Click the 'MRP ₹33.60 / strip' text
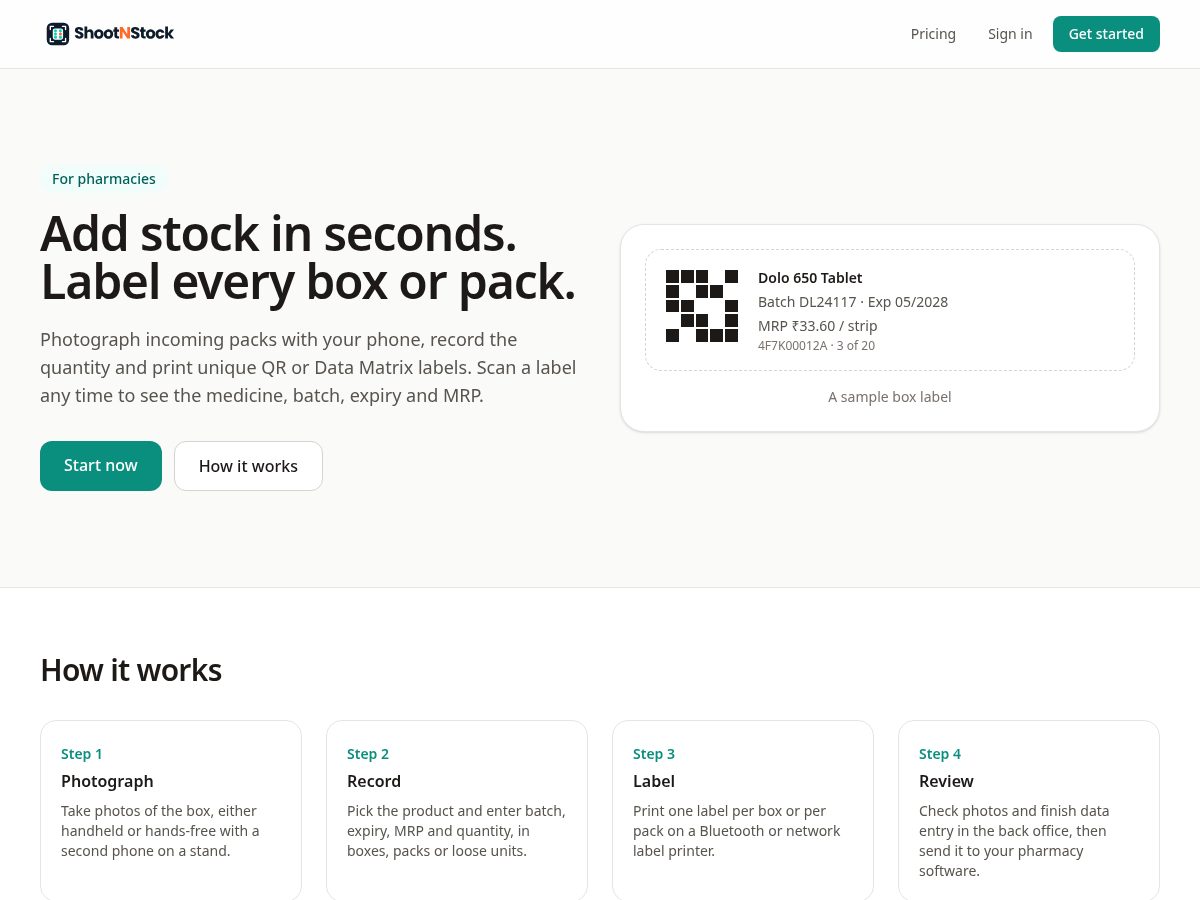The width and height of the screenshot is (1200, 900). [818, 326]
